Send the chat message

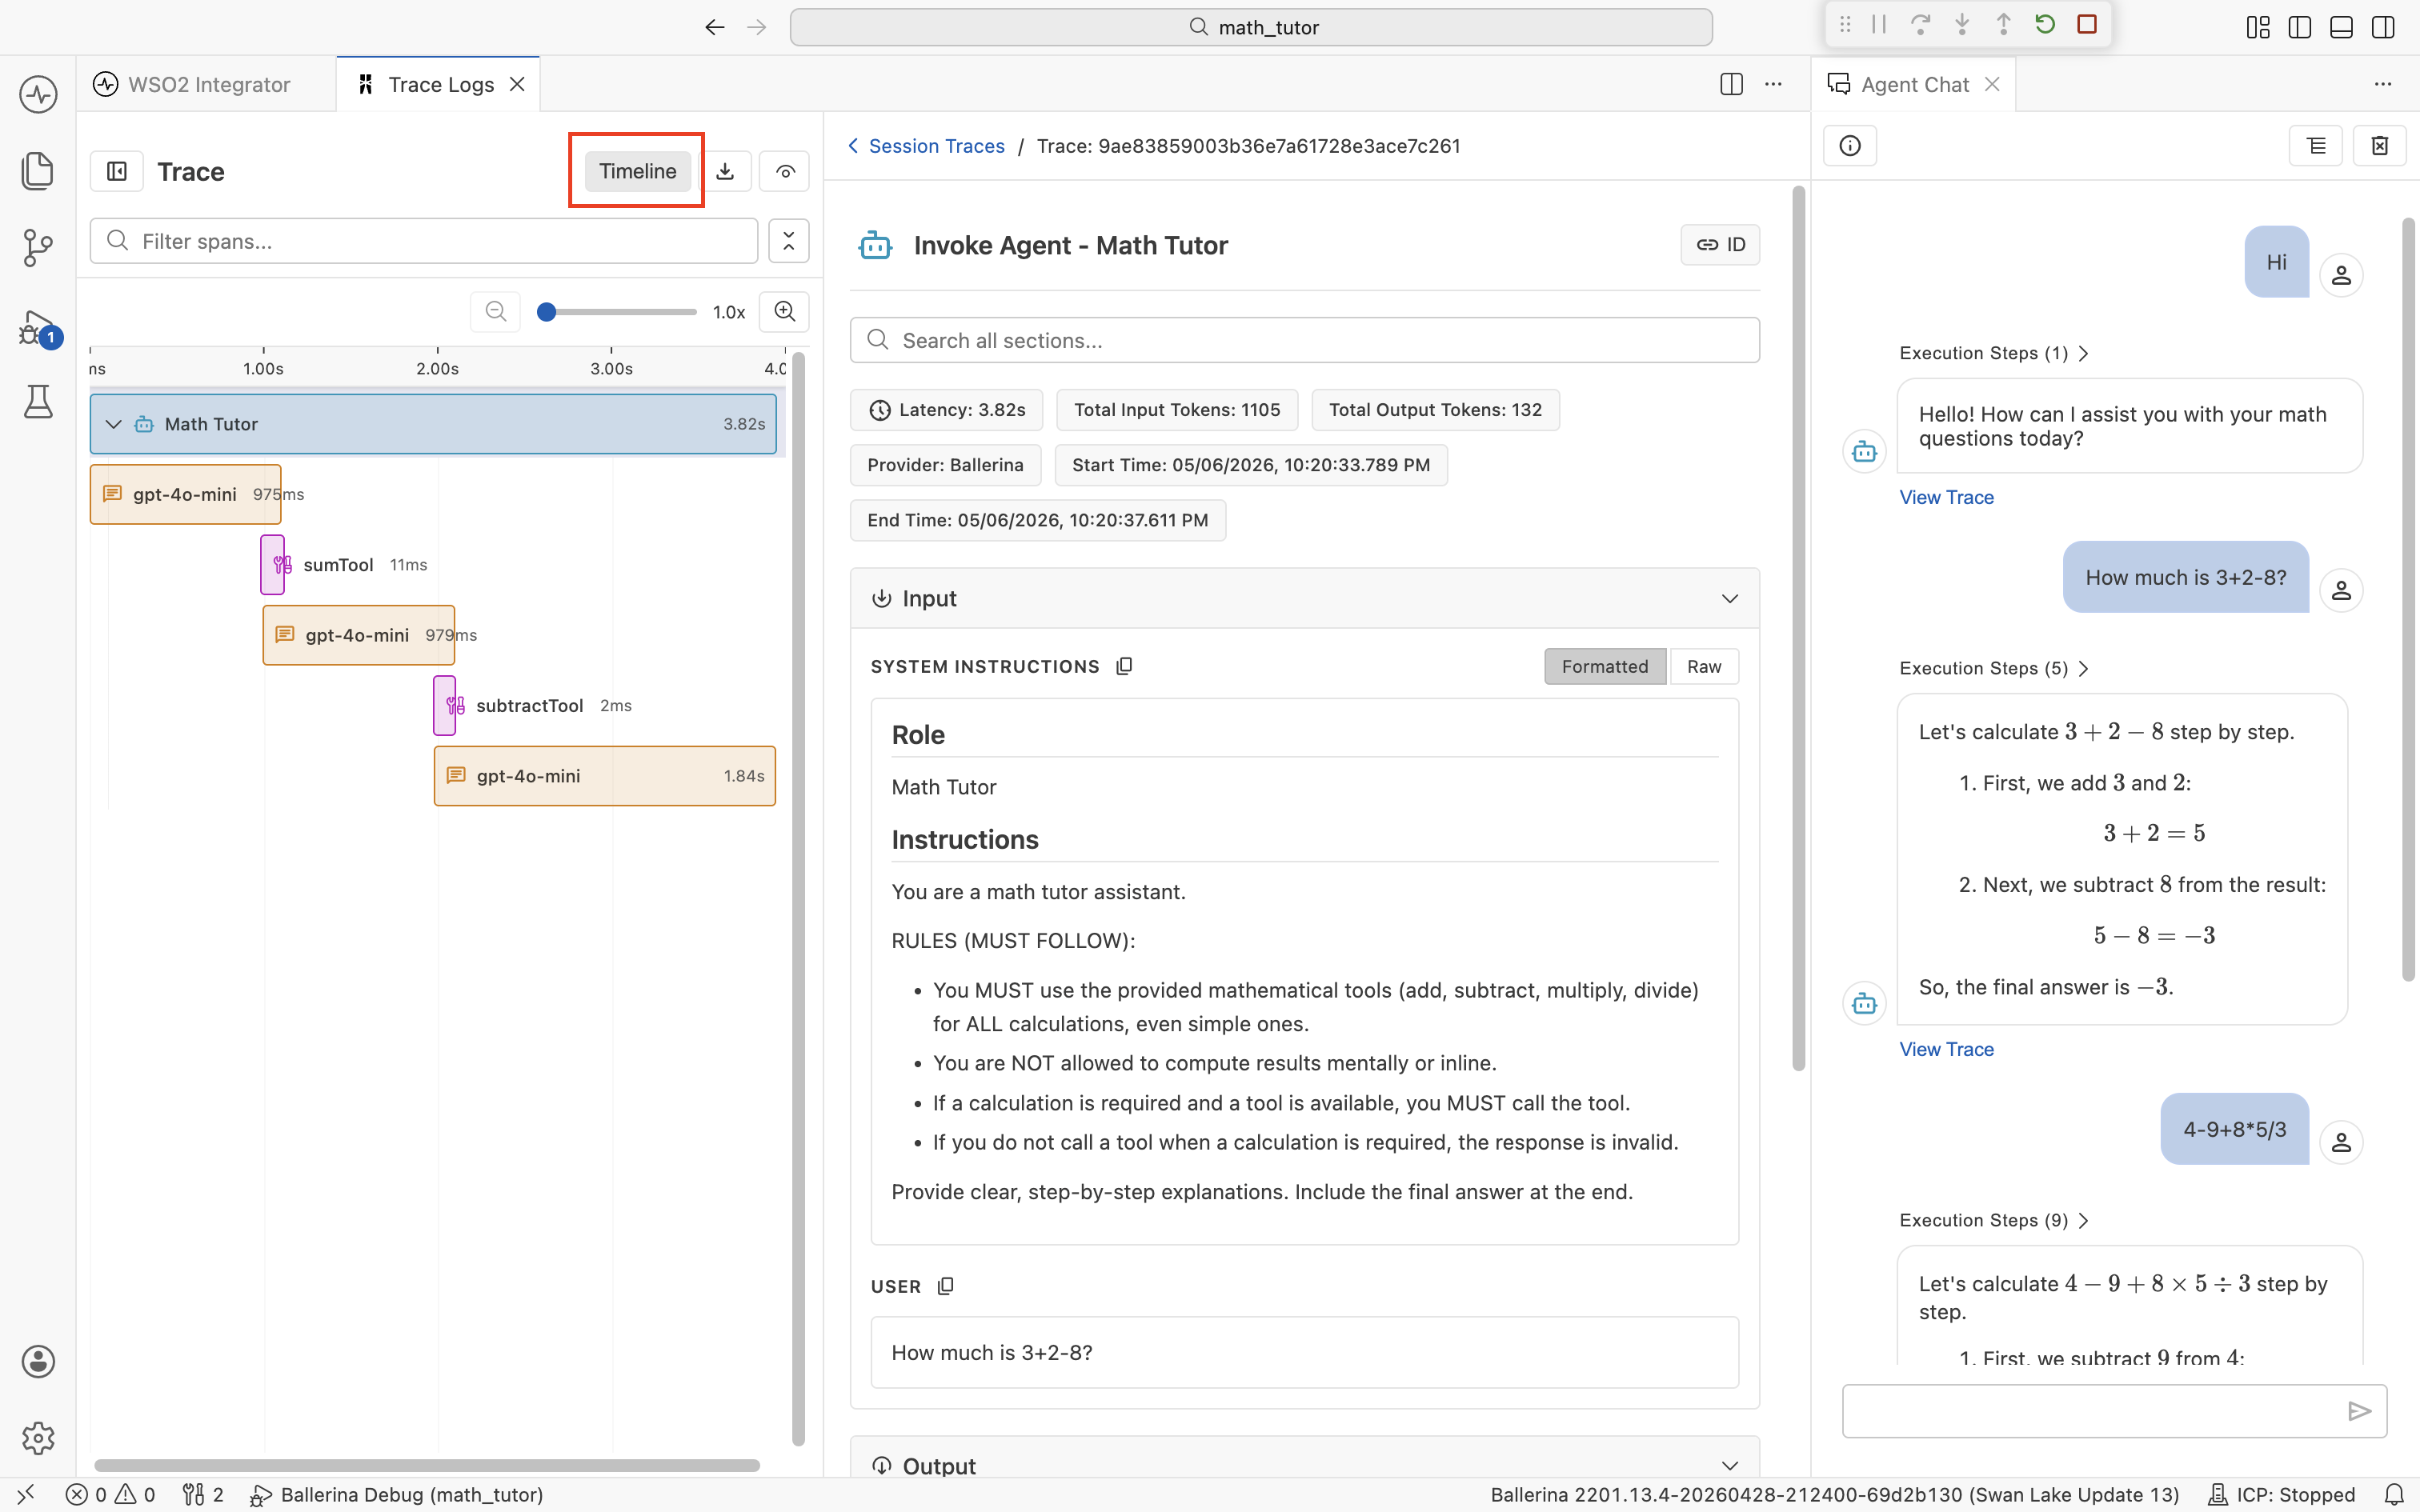[2359, 1411]
